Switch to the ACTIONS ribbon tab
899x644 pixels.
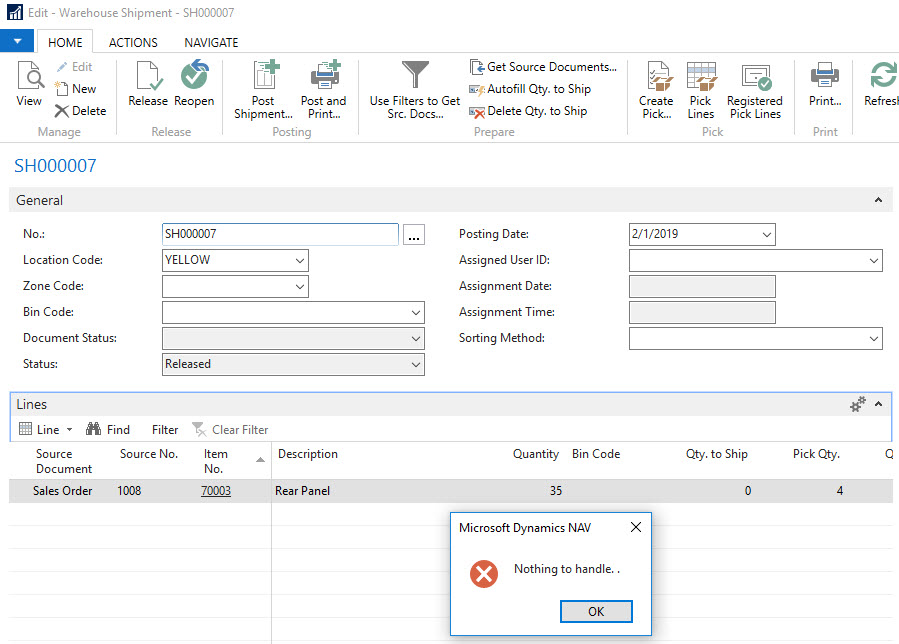(133, 42)
